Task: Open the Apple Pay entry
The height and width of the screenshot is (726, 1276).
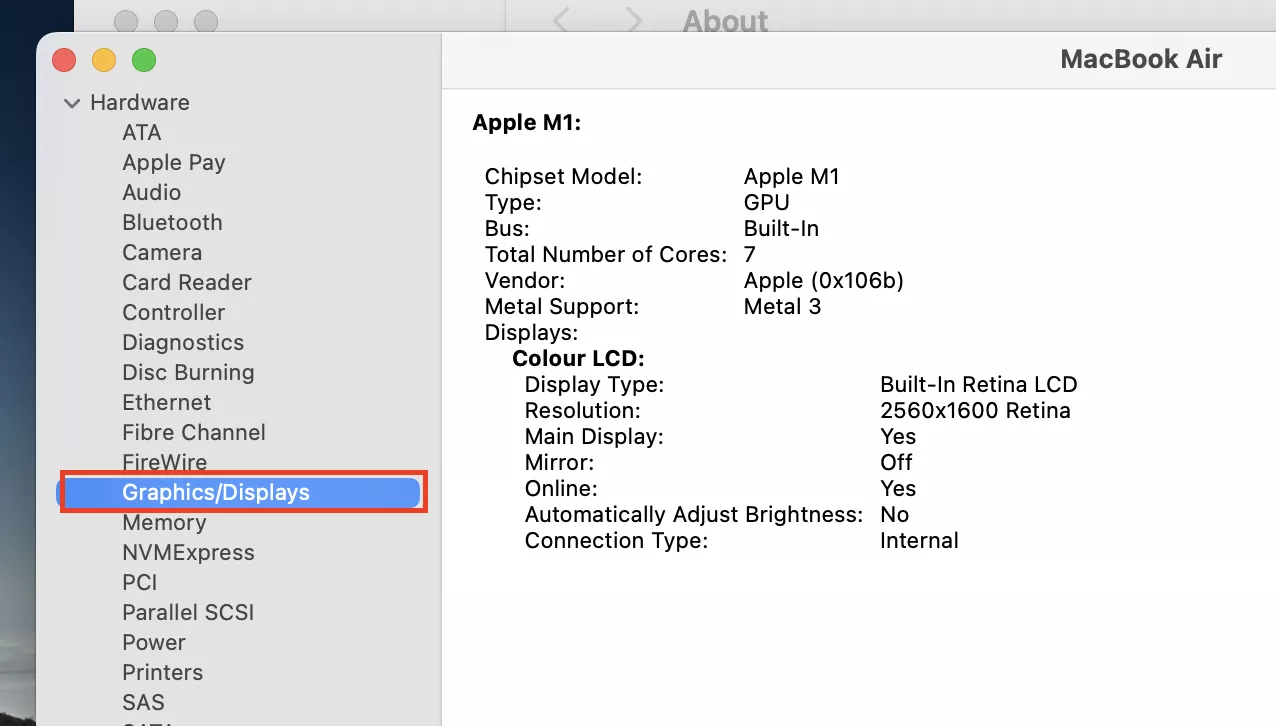Action: click(x=173, y=163)
